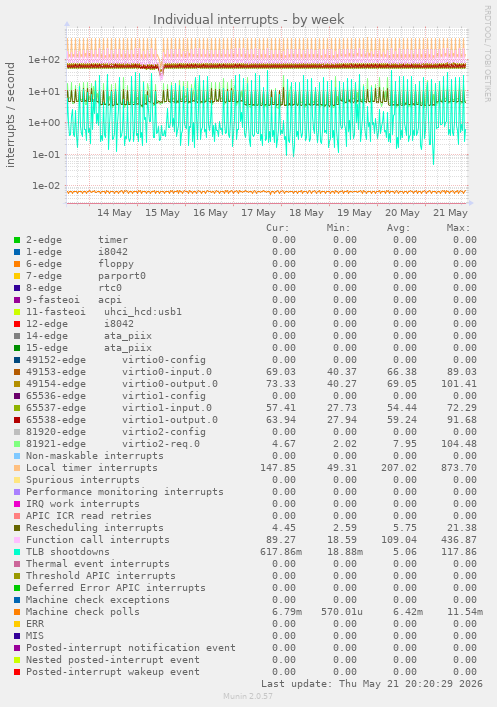This screenshot has height=707, width=497.
Task: Click the timer legend green swatch
Action: [x=17, y=240]
